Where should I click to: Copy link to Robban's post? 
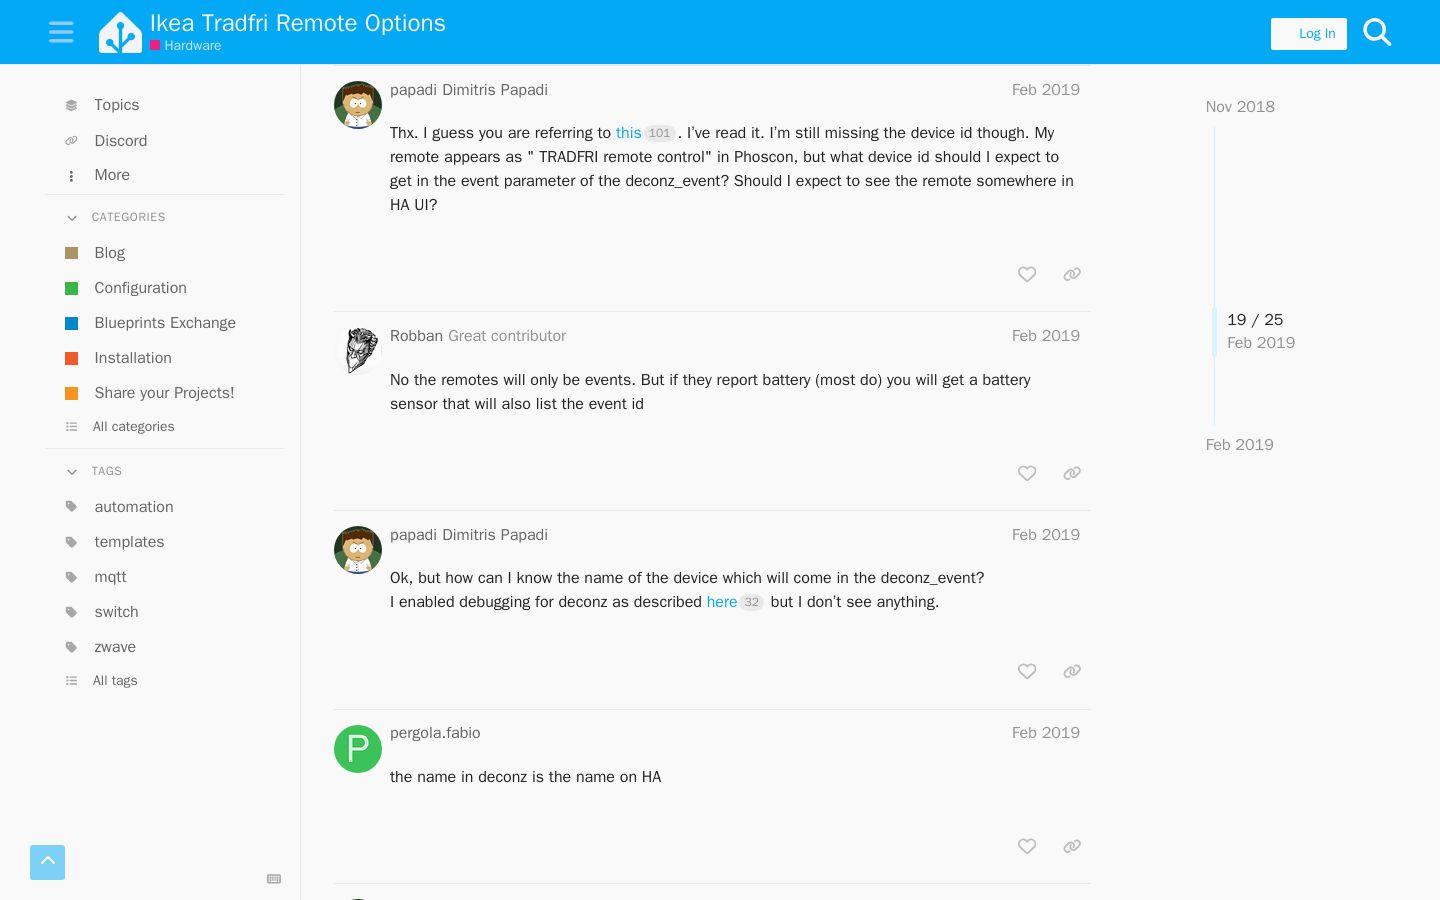coord(1072,473)
